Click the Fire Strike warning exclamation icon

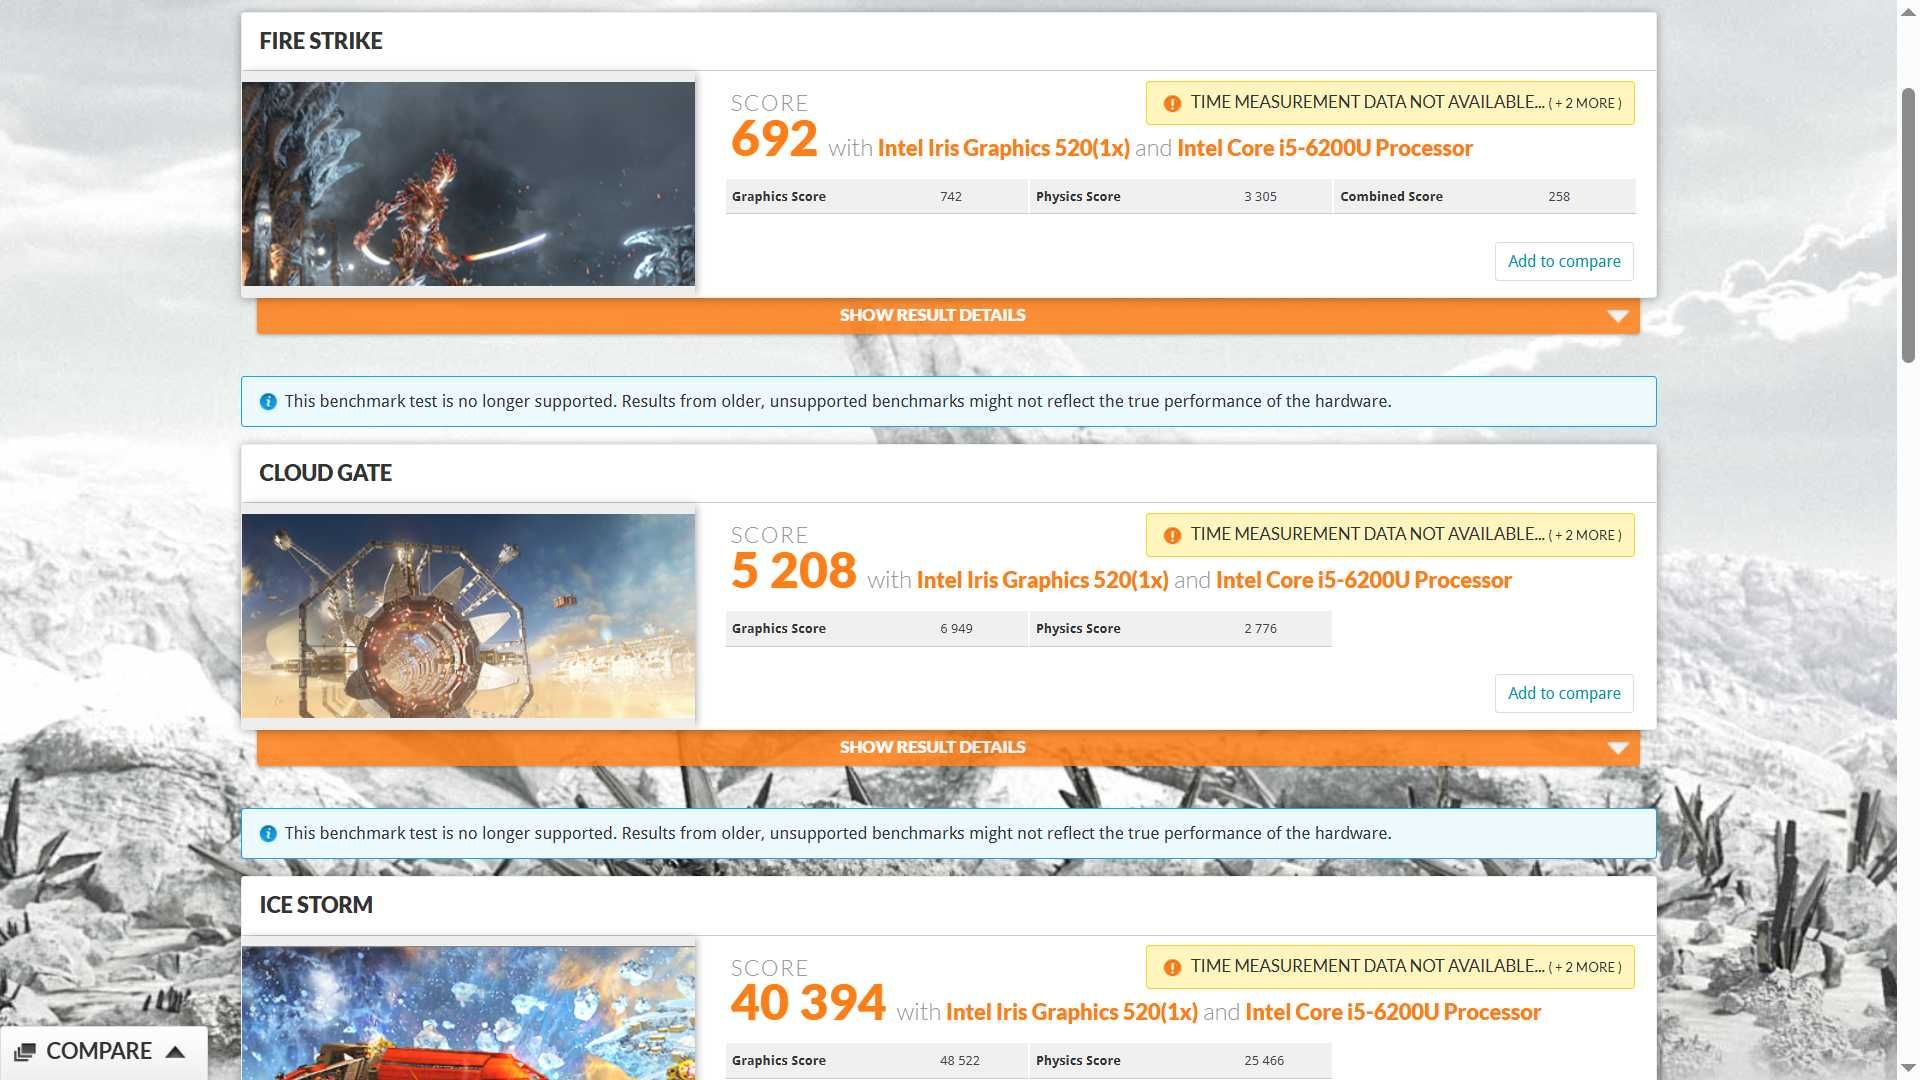1172,103
